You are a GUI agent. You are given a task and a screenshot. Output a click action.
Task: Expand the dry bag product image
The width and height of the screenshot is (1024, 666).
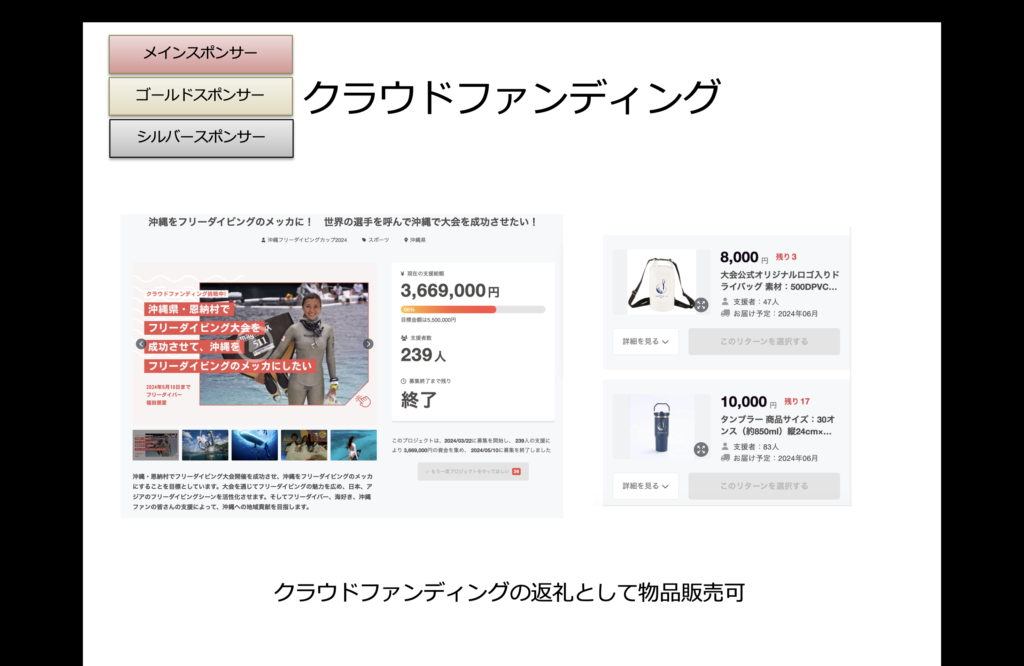[x=701, y=304]
